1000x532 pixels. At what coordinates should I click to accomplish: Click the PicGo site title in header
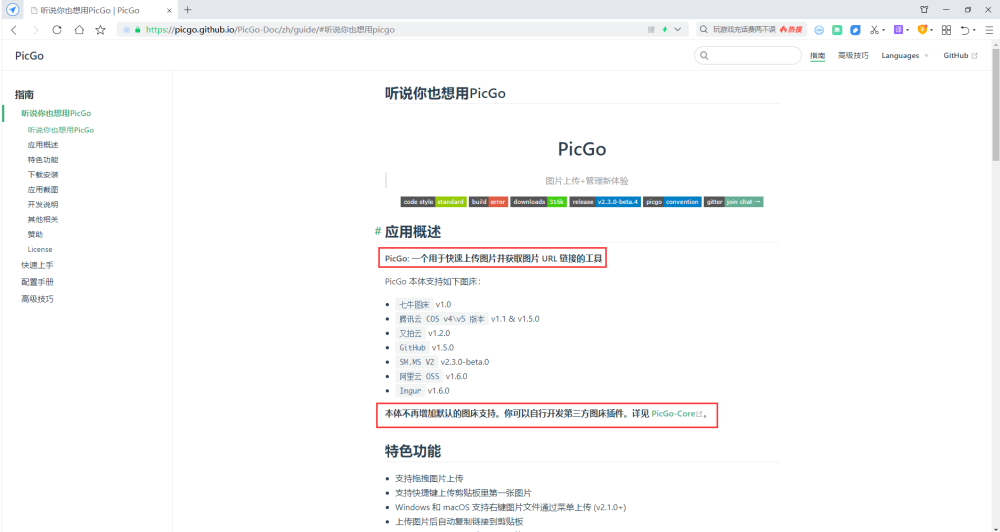[x=29, y=56]
